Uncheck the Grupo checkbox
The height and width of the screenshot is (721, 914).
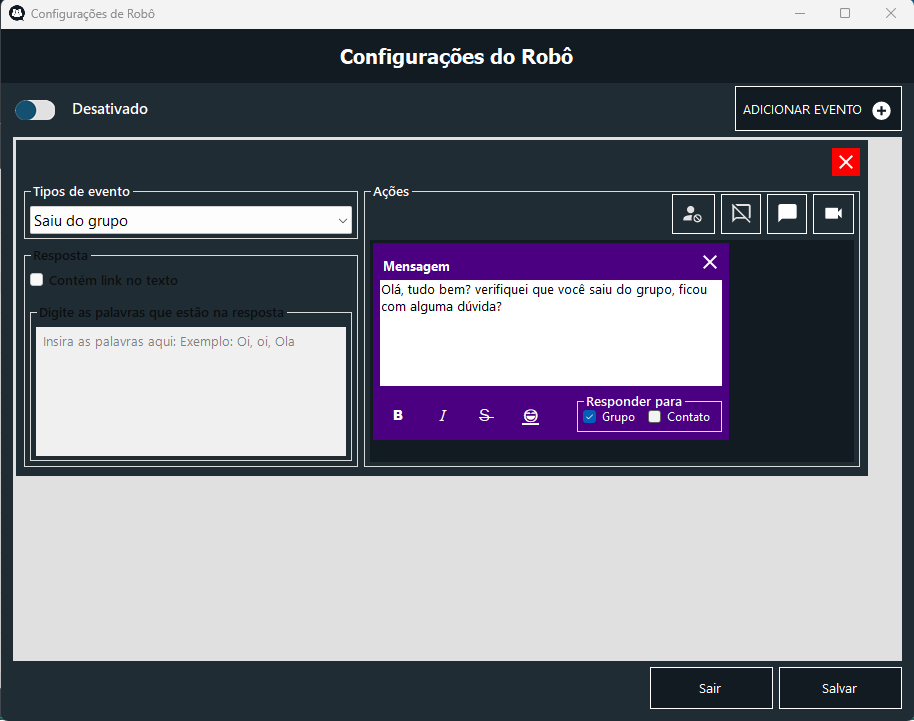[x=590, y=417]
